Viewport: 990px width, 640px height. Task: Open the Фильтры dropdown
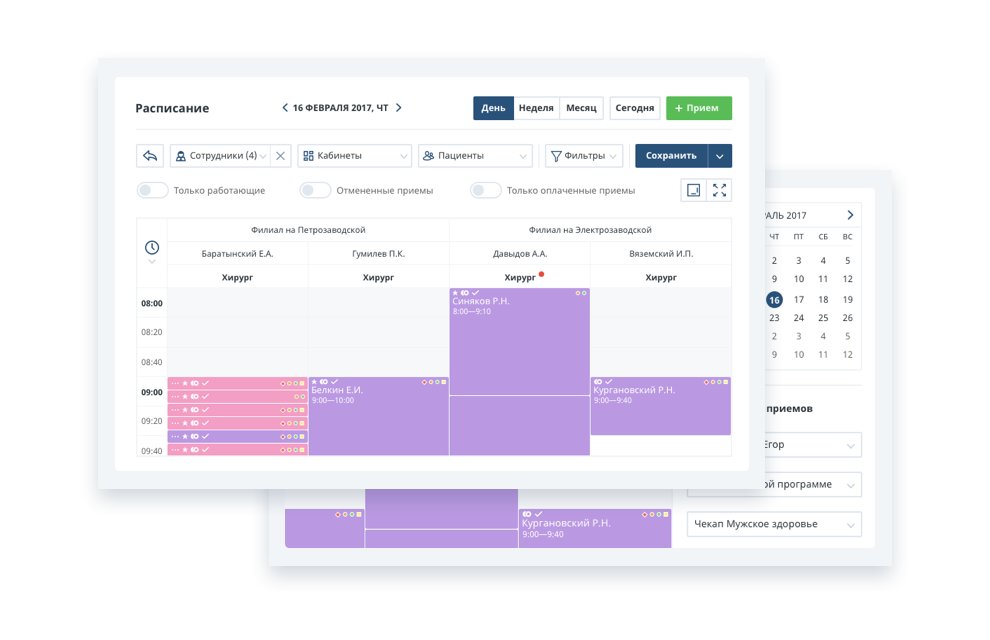(584, 156)
